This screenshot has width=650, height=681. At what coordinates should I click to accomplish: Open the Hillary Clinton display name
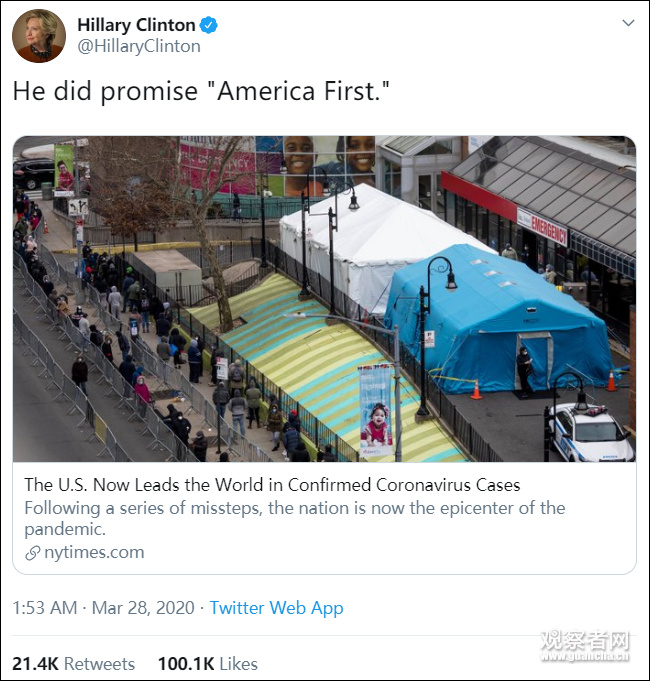click(136, 25)
